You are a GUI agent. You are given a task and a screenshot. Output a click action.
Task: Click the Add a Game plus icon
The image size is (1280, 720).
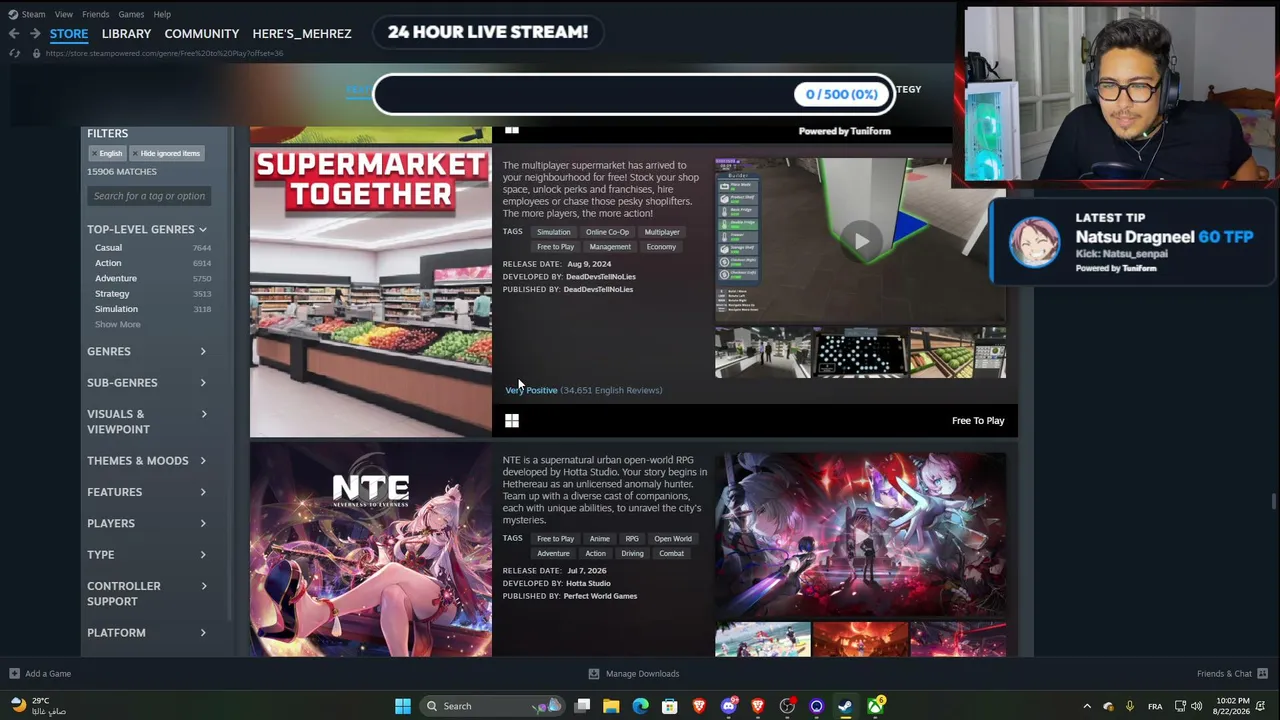point(14,674)
